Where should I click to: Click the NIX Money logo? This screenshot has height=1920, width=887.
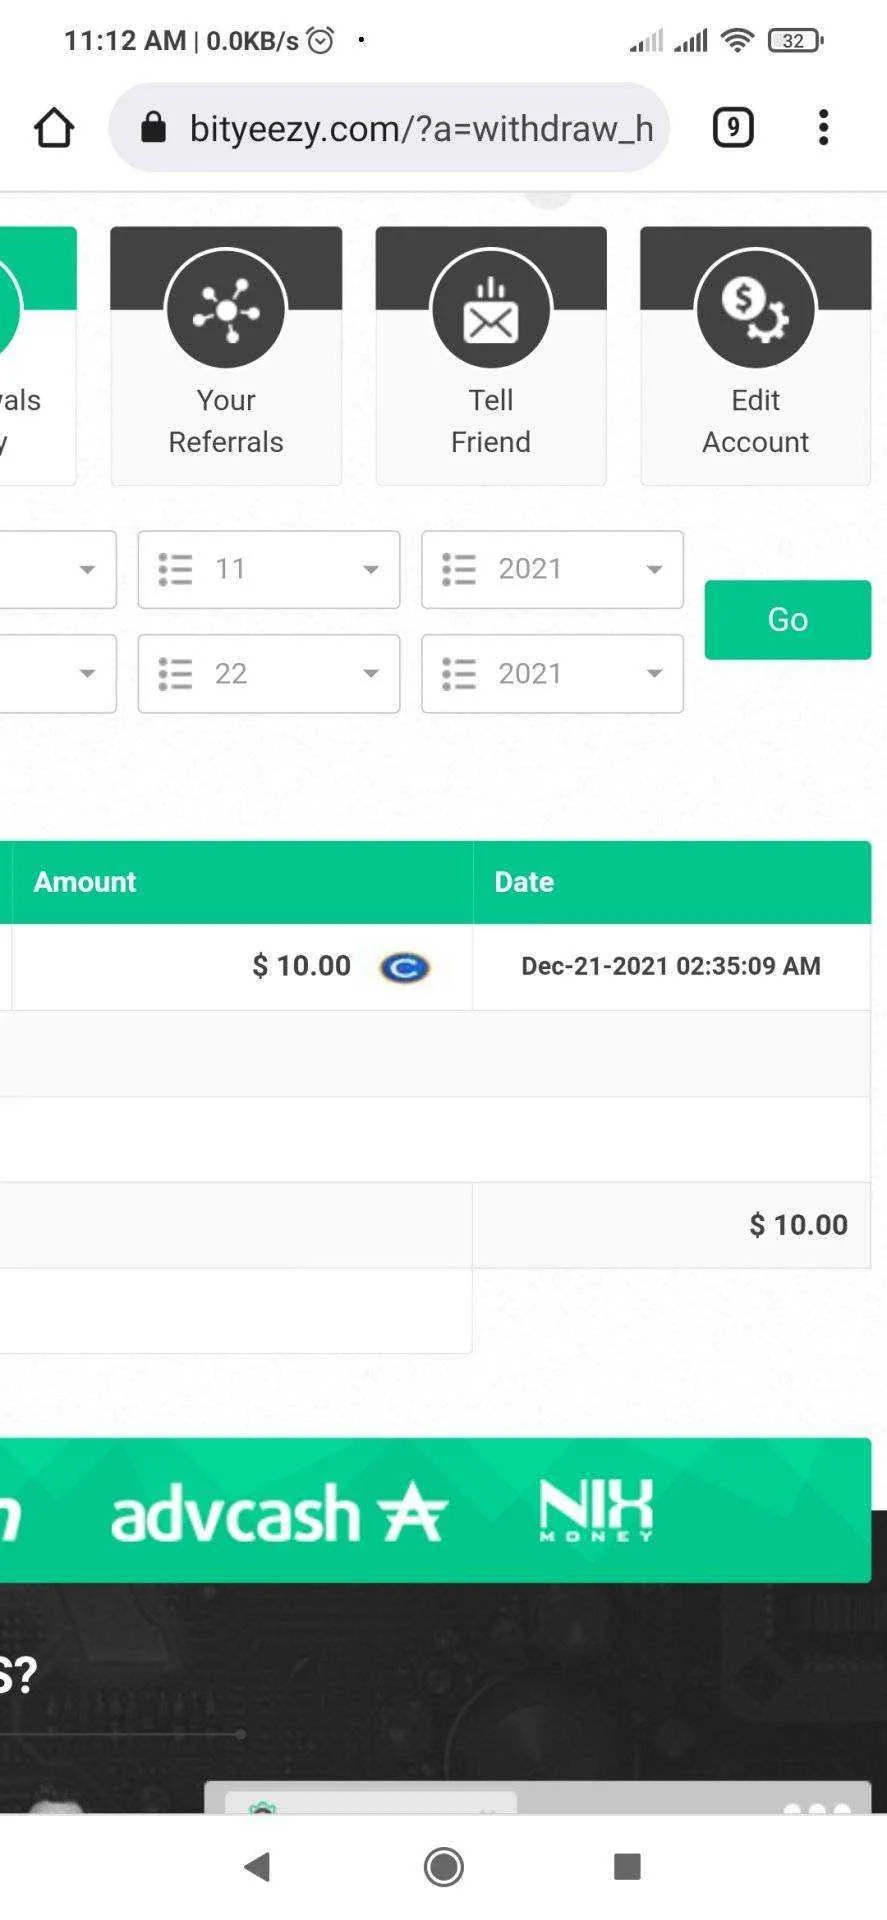pos(596,1510)
